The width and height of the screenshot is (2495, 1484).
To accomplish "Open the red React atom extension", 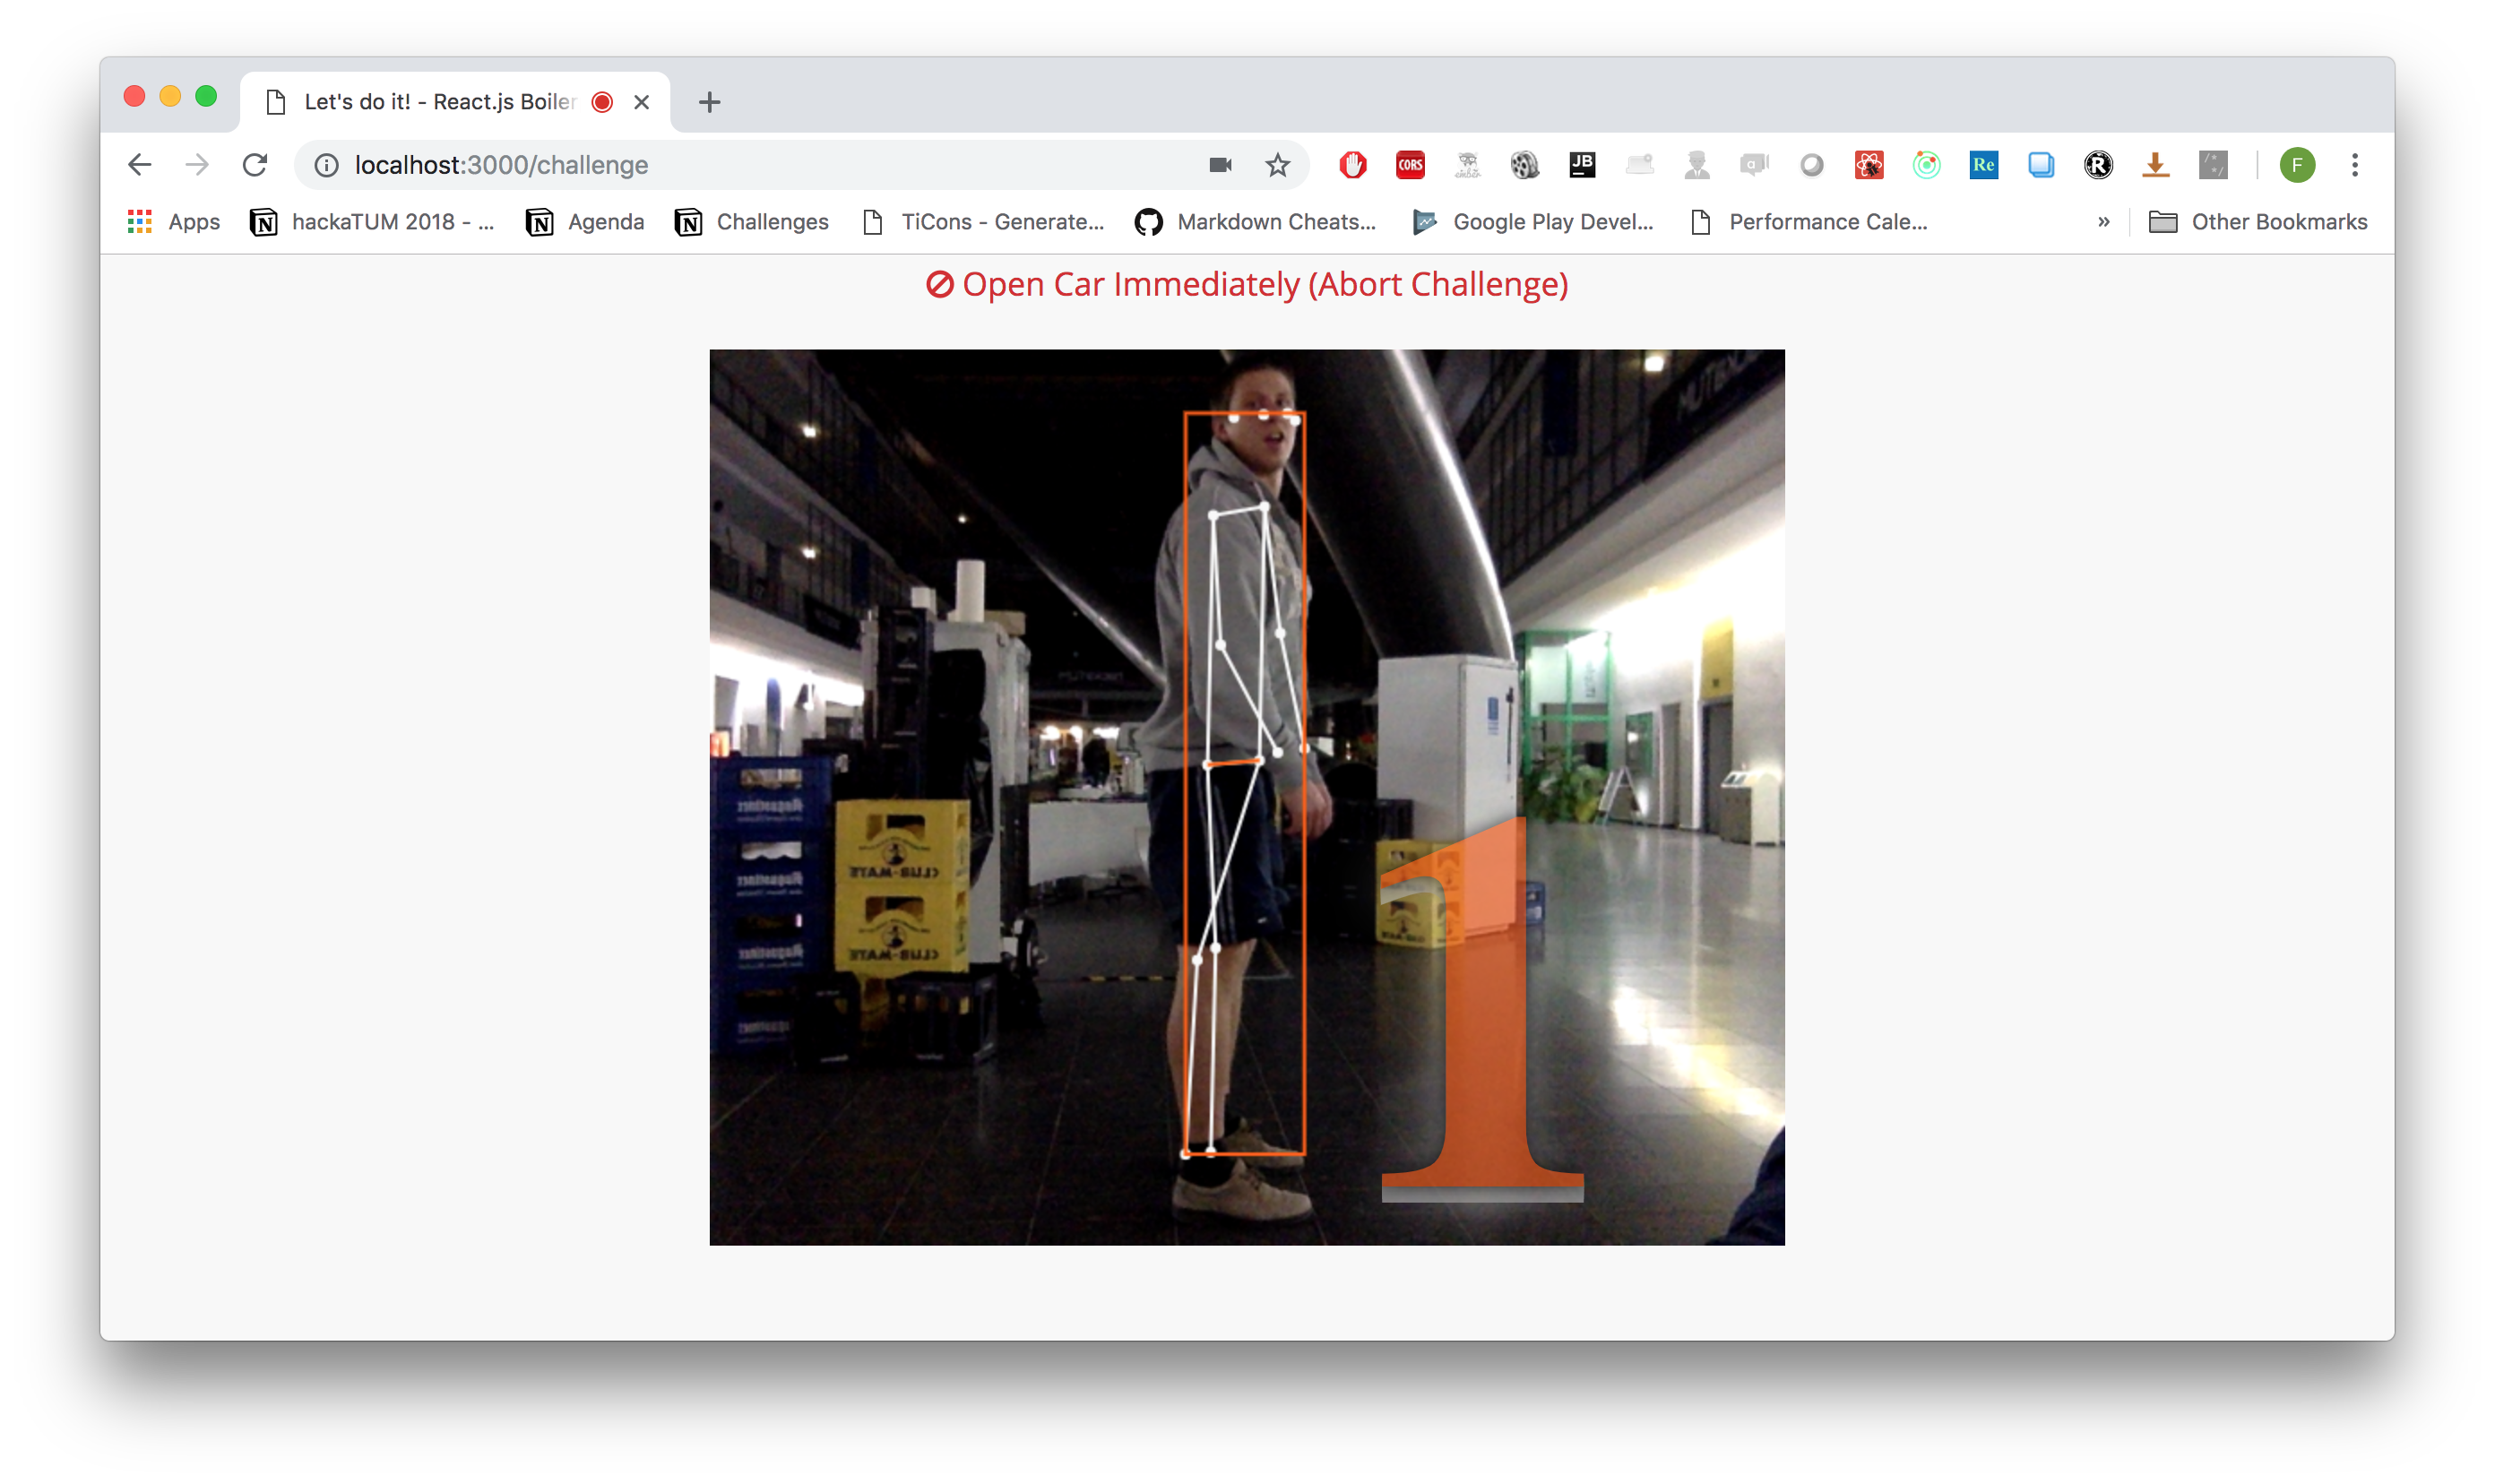I will 1868,165.
